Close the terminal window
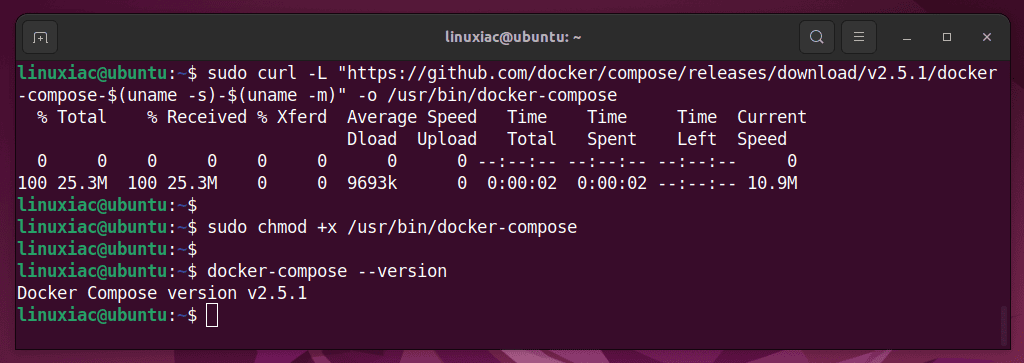Screen dimensions: 1024x363 point(987,38)
